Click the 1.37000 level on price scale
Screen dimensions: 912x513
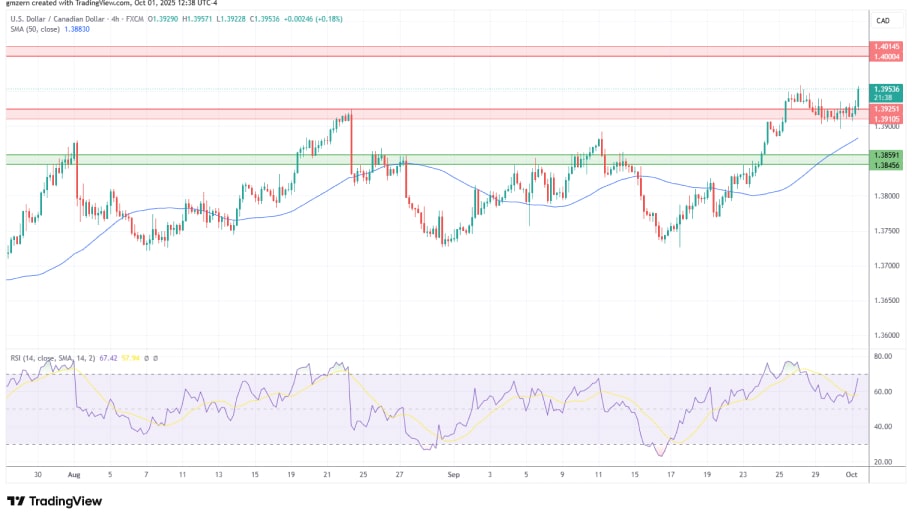pos(886,266)
